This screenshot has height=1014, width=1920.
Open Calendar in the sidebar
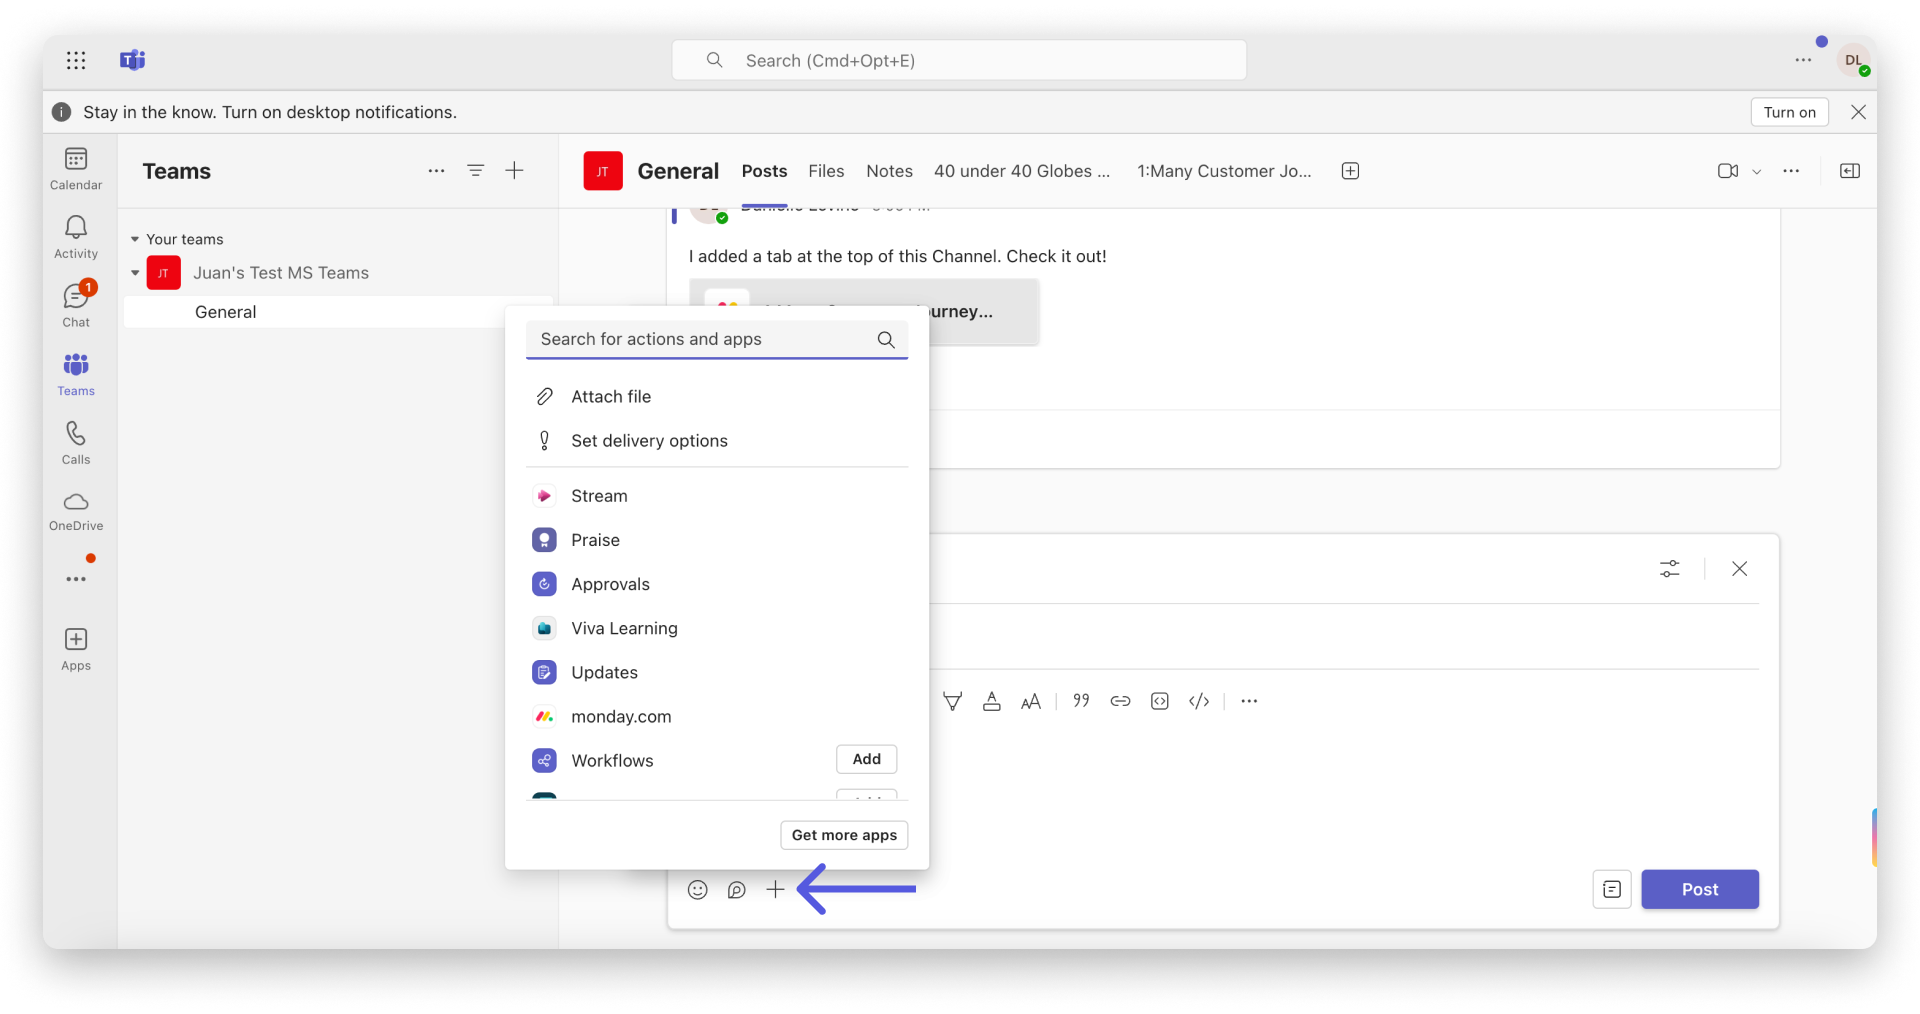76,169
